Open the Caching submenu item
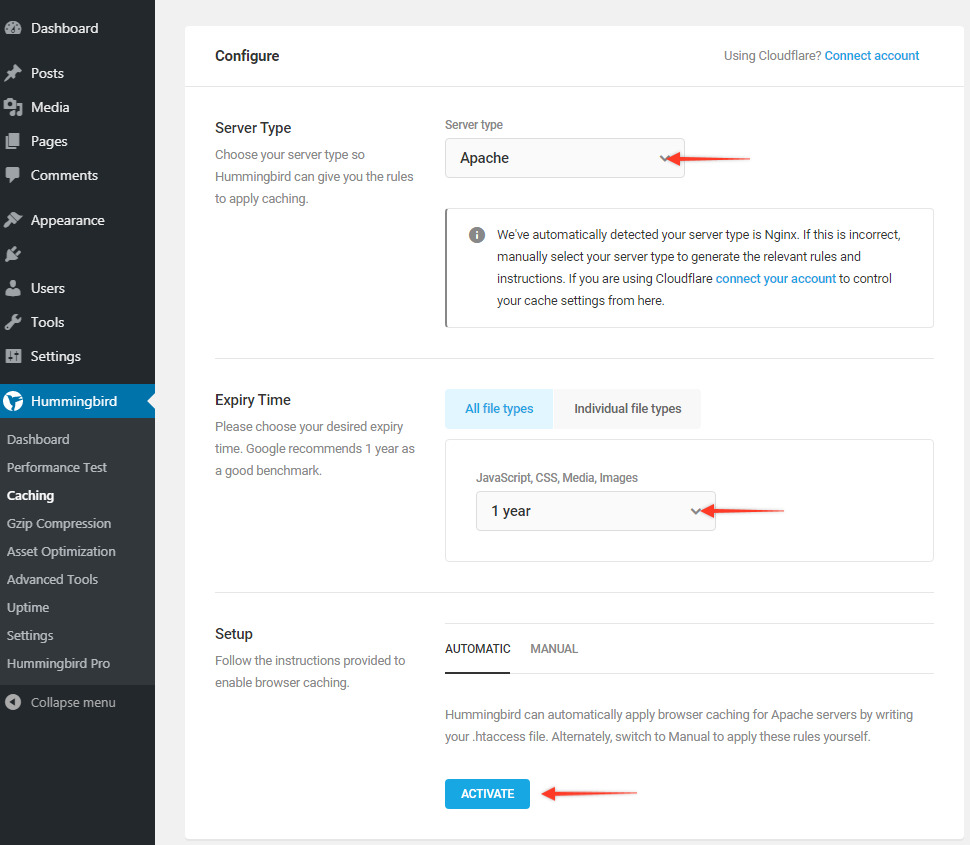The width and height of the screenshot is (970, 845). tap(30, 495)
